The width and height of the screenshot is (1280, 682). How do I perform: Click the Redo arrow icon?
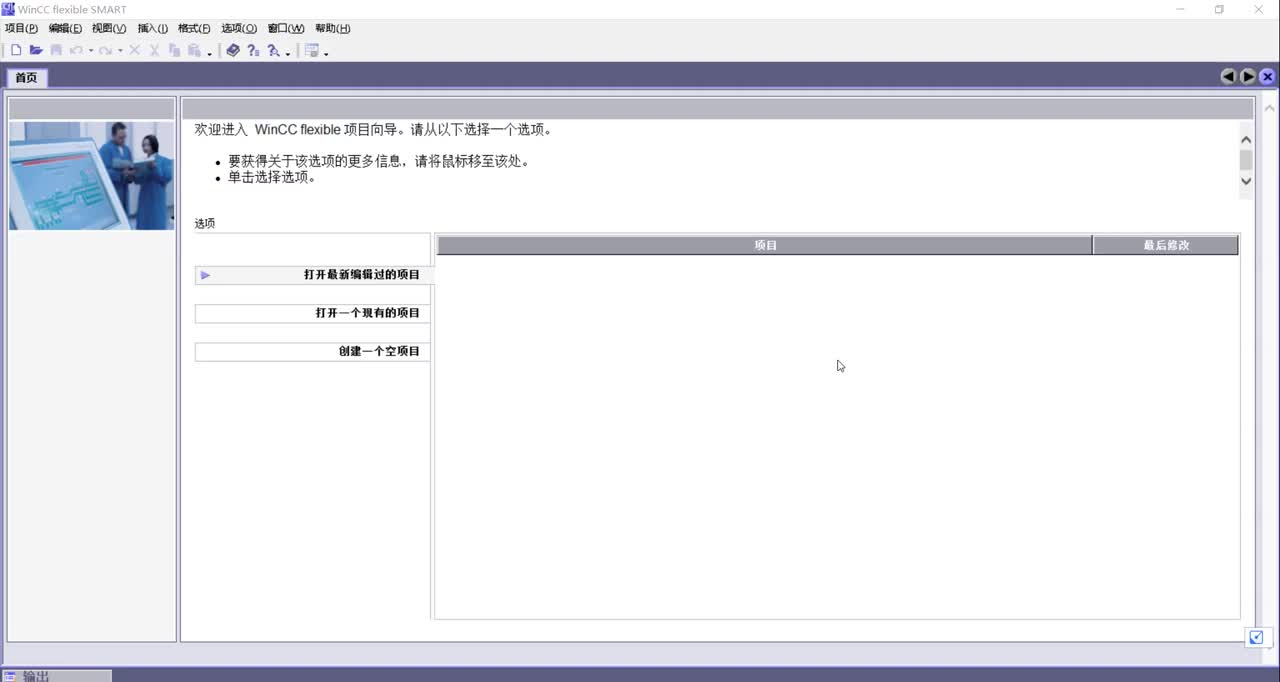105,50
